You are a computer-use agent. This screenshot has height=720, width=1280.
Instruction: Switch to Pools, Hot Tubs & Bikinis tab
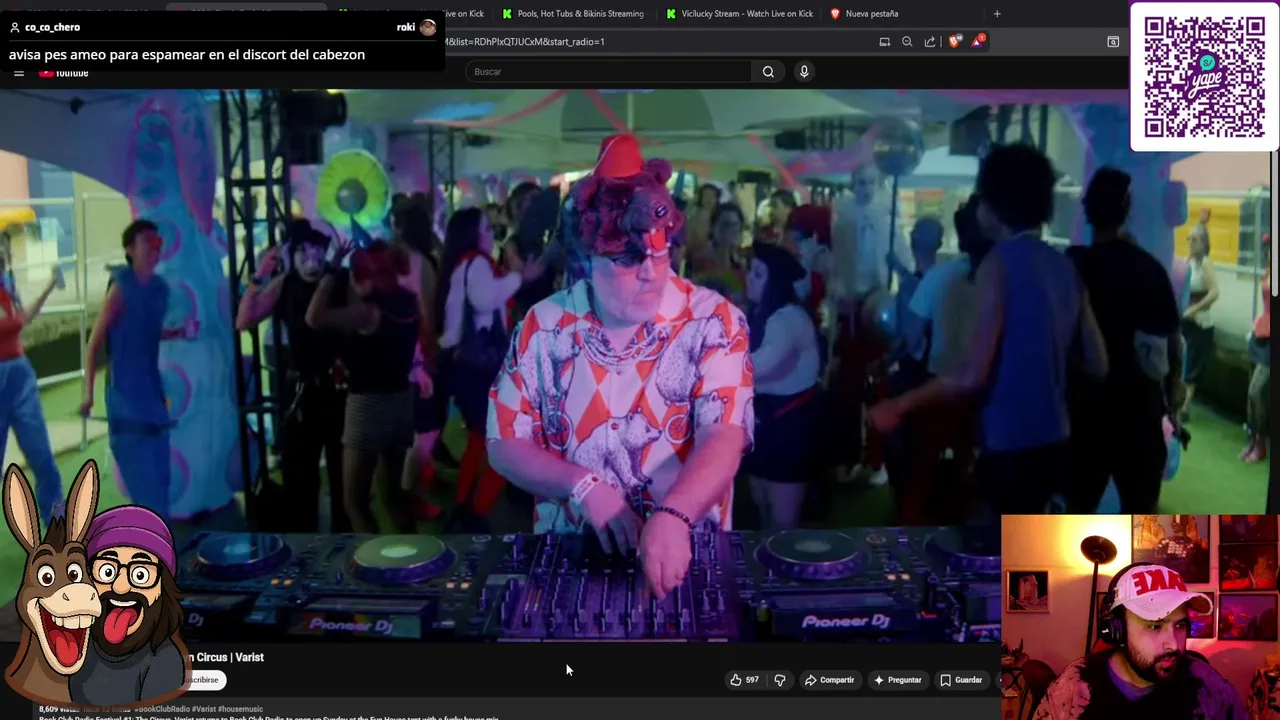pyautogui.click(x=573, y=14)
